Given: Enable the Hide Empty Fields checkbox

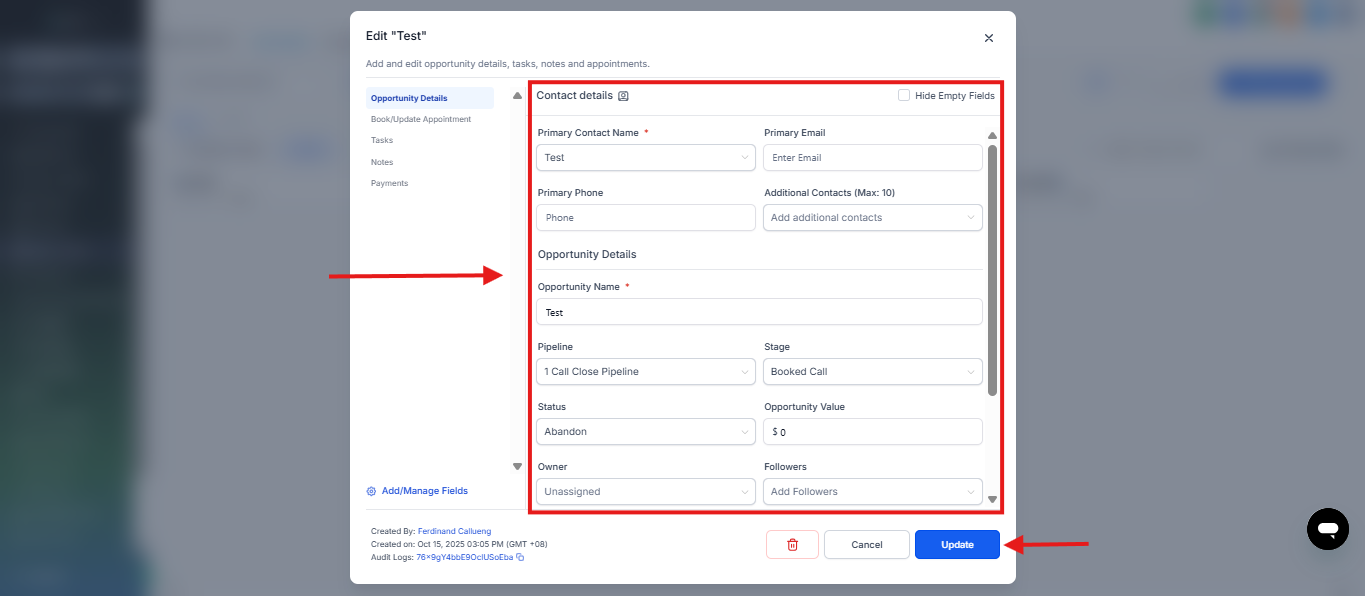Looking at the screenshot, I should tap(904, 96).
